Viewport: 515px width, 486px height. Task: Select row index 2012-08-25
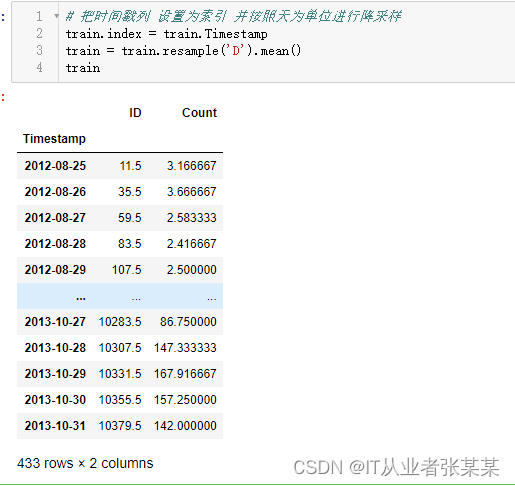pyautogui.click(x=55, y=166)
